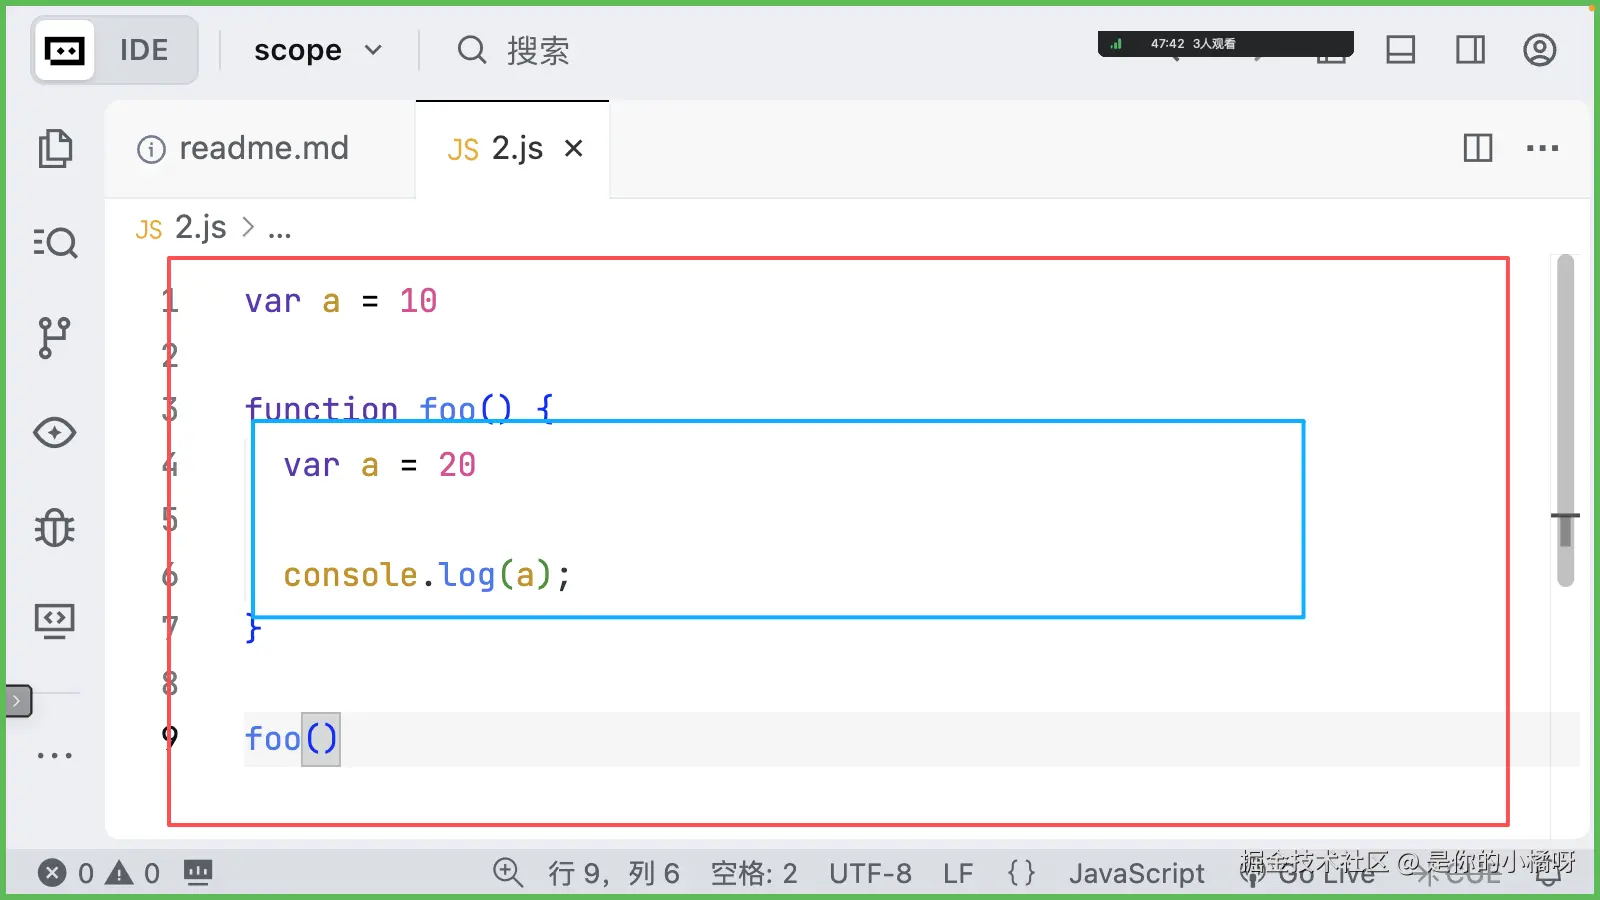Click the user account avatar icon

coord(1539,49)
